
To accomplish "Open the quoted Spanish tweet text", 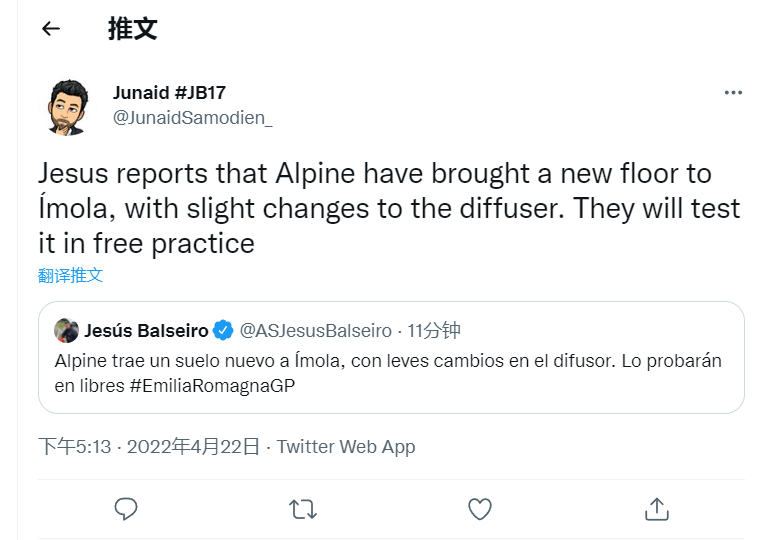I will [388, 361].
